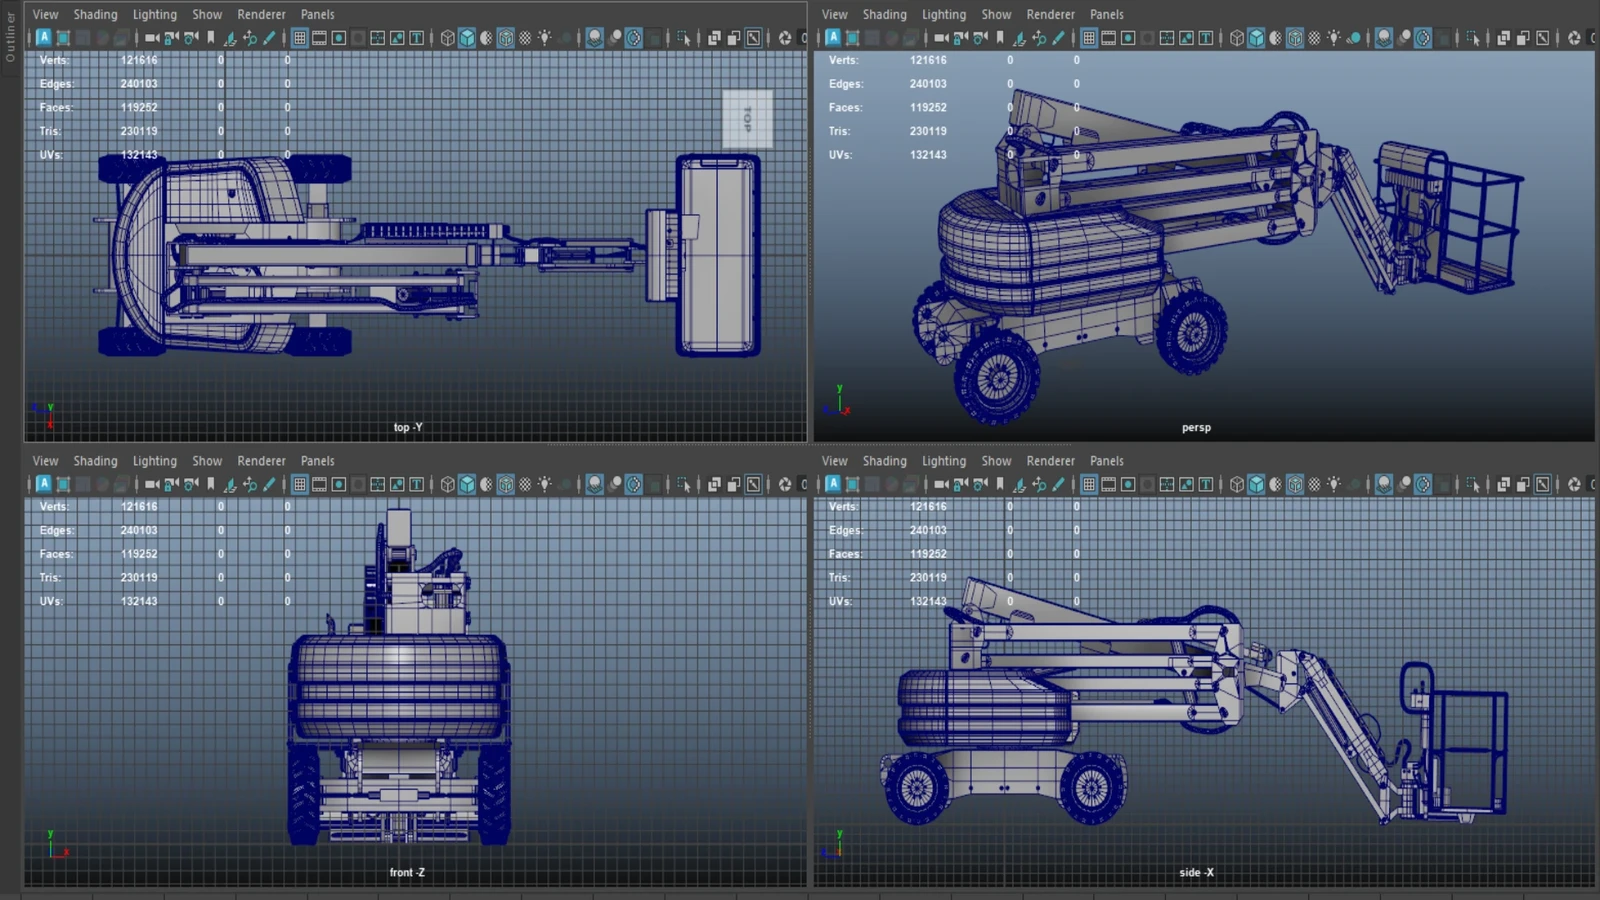Click the Image Plane icon in side -X panel
1600x900 pixels.
(x=1019, y=484)
